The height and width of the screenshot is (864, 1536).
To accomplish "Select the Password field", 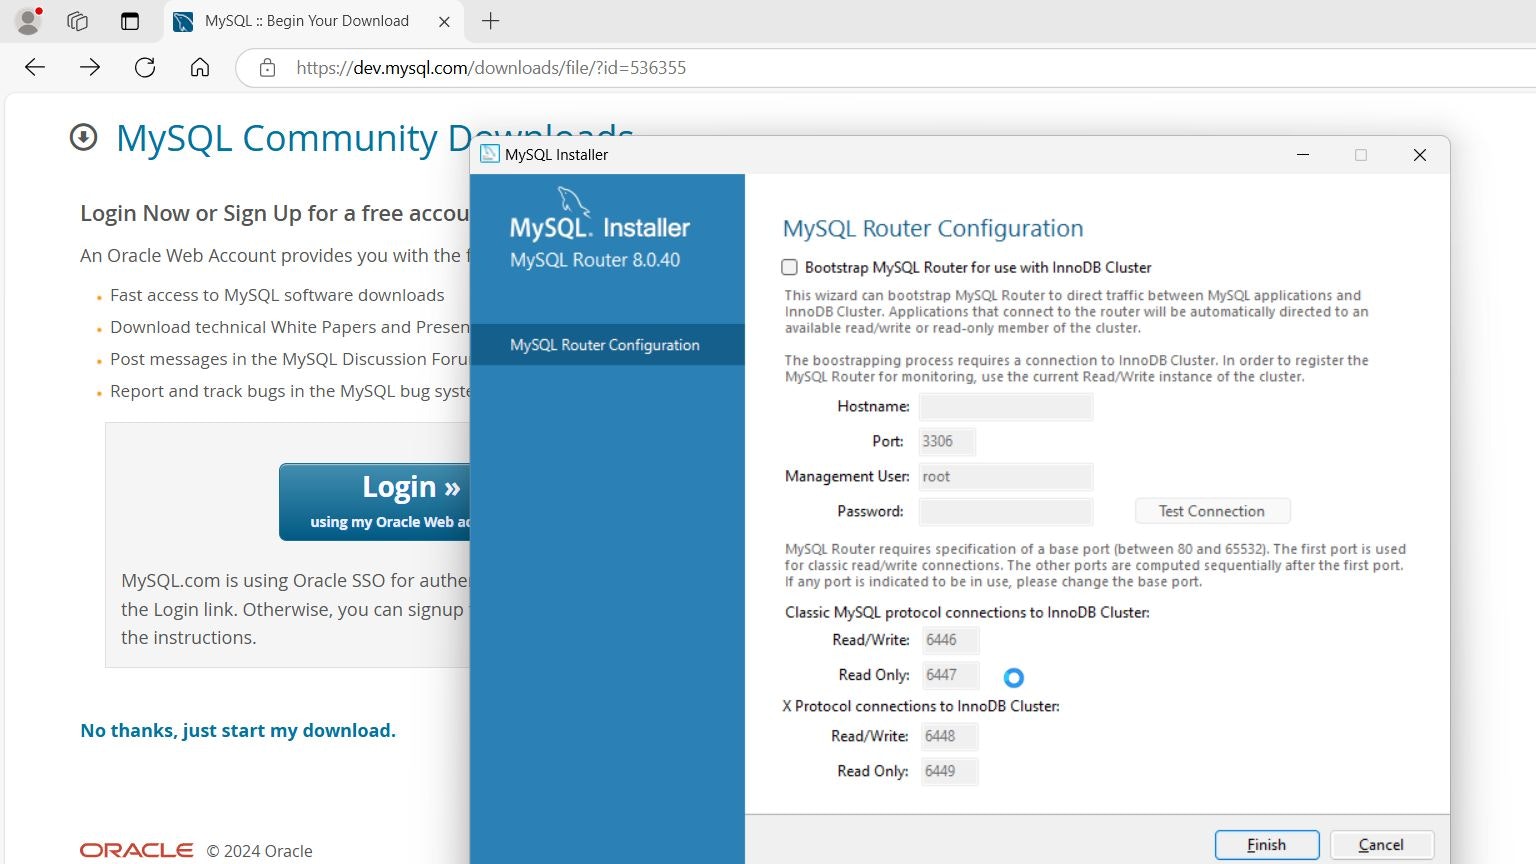I will pyautogui.click(x=1005, y=511).
